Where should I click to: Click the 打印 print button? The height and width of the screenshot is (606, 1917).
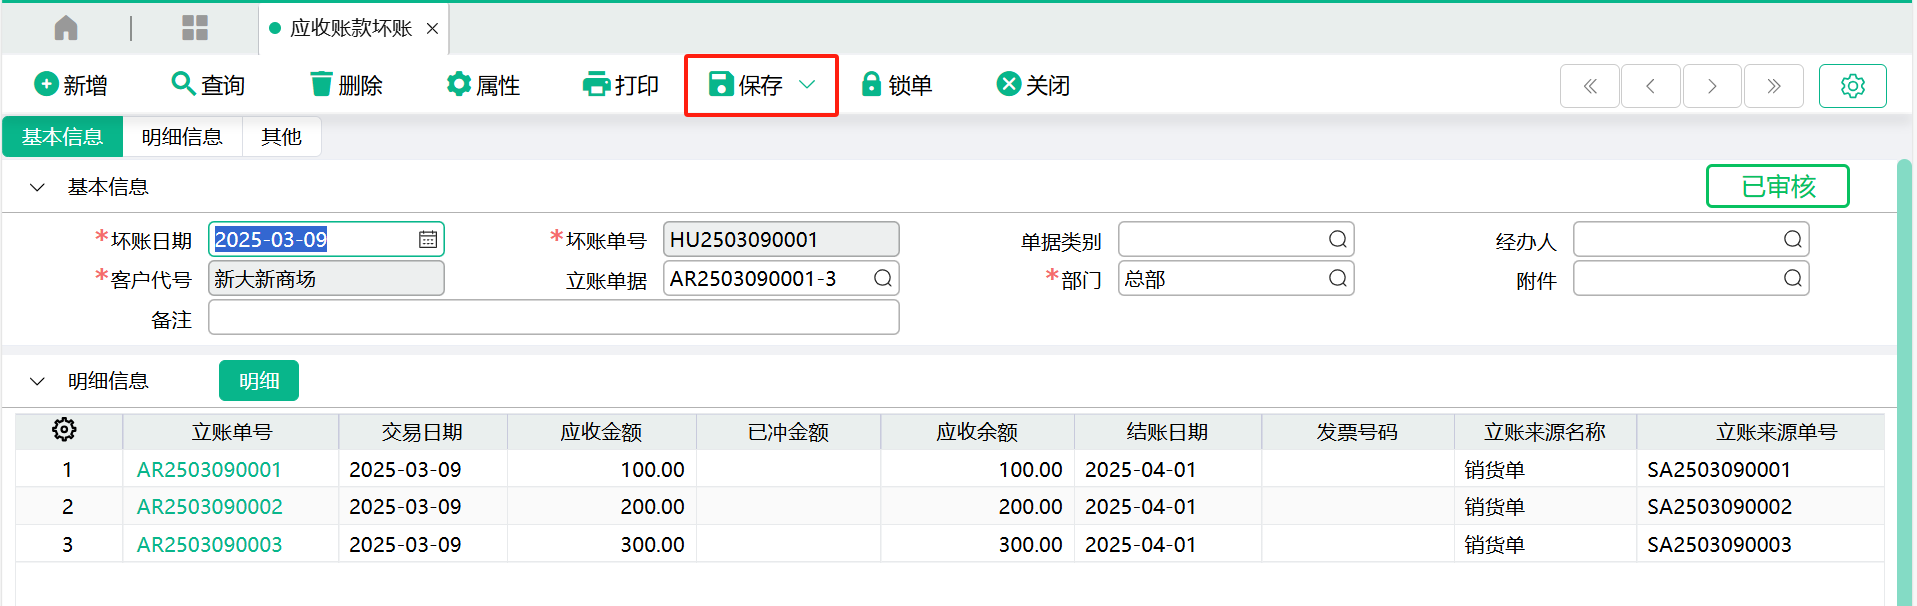[621, 85]
